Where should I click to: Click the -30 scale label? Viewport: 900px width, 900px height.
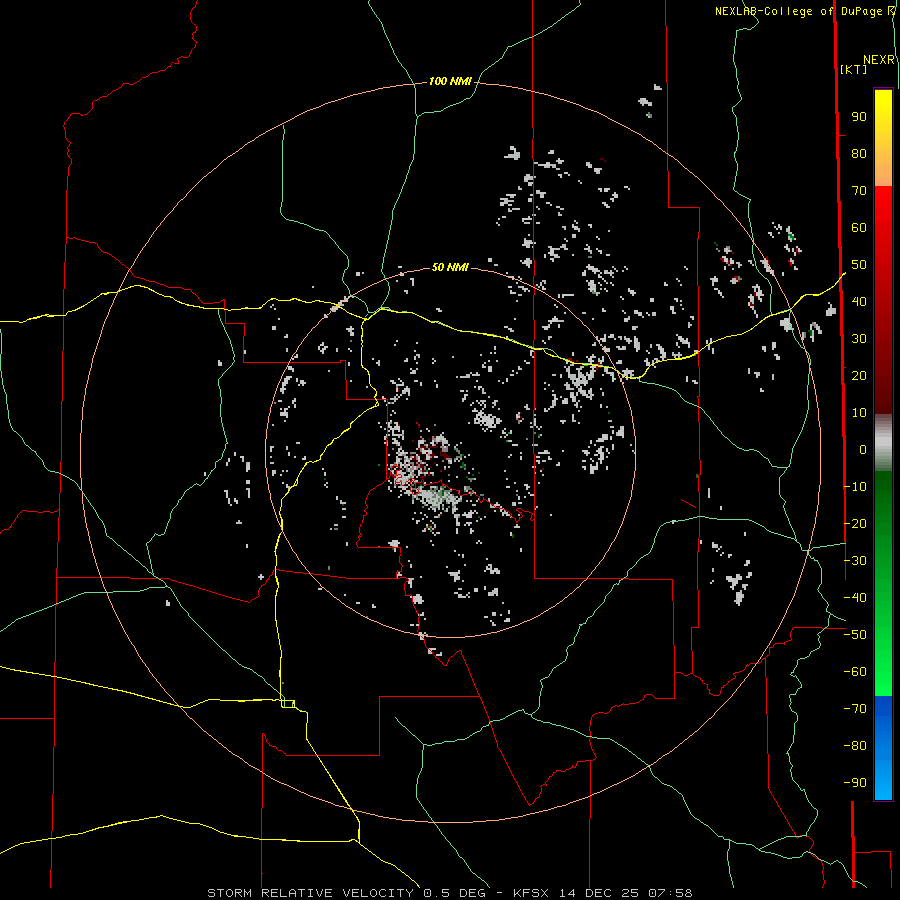(x=855, y=561)
